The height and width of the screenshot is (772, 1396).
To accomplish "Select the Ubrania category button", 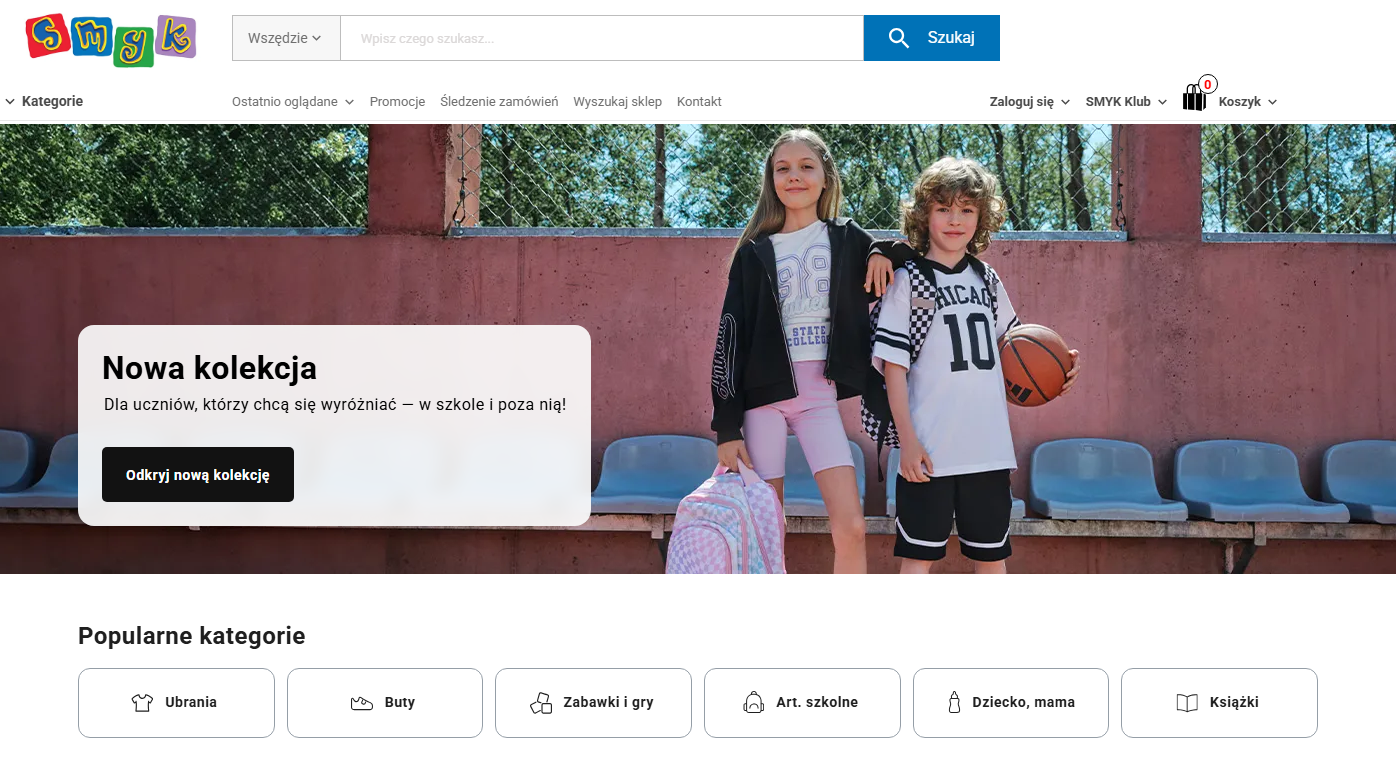I will (x=176, y=703).
